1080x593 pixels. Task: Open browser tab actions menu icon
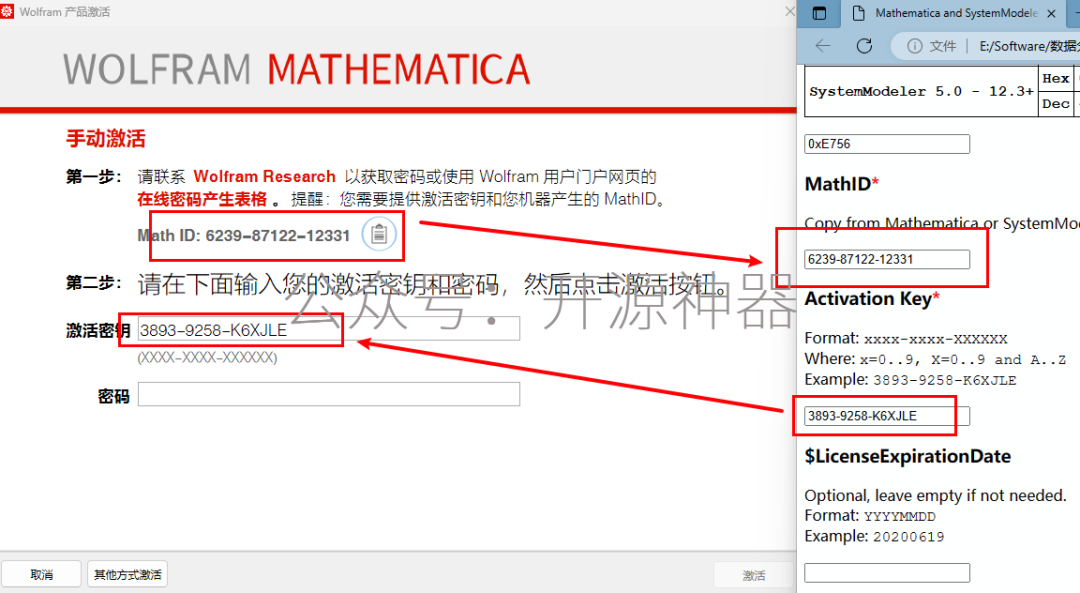tap(819, 13)
